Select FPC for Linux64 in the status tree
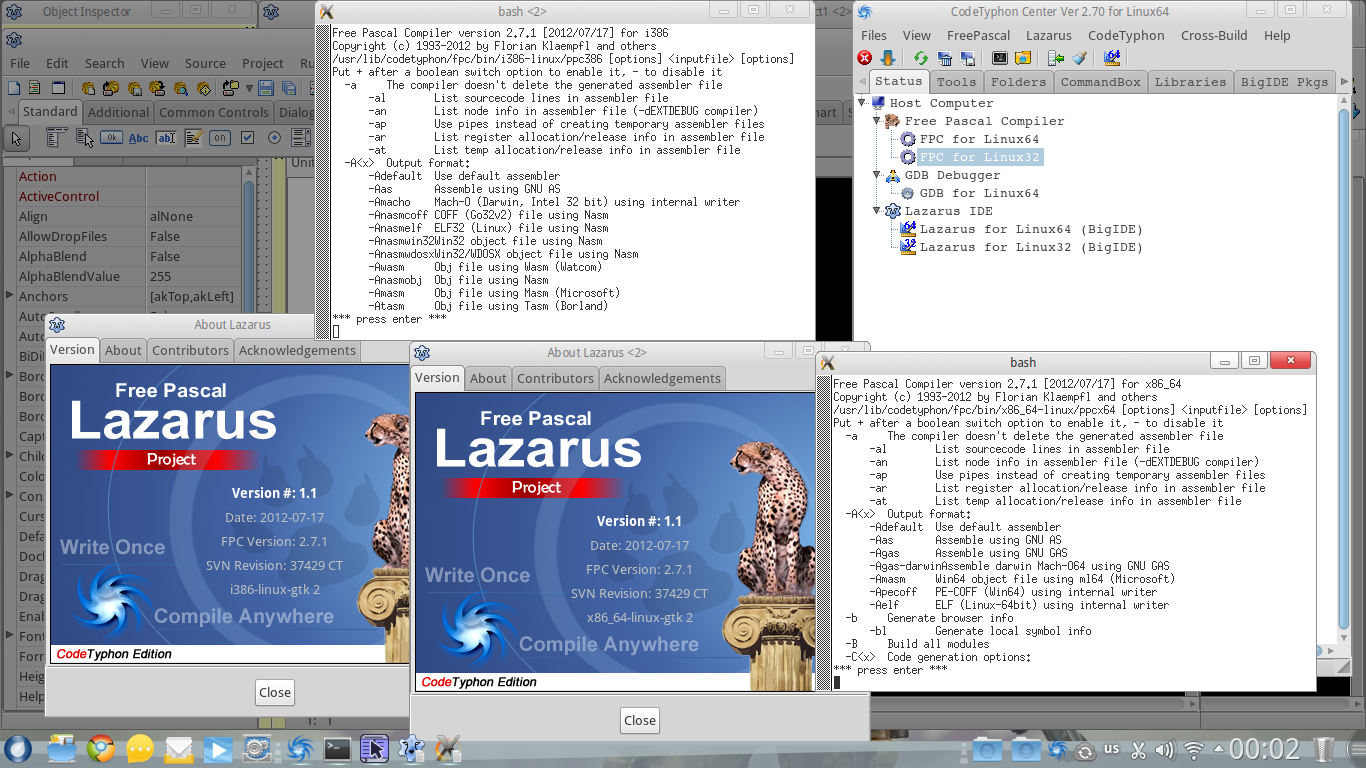This screenshot has height=768, width=1366. coord(978,139)
